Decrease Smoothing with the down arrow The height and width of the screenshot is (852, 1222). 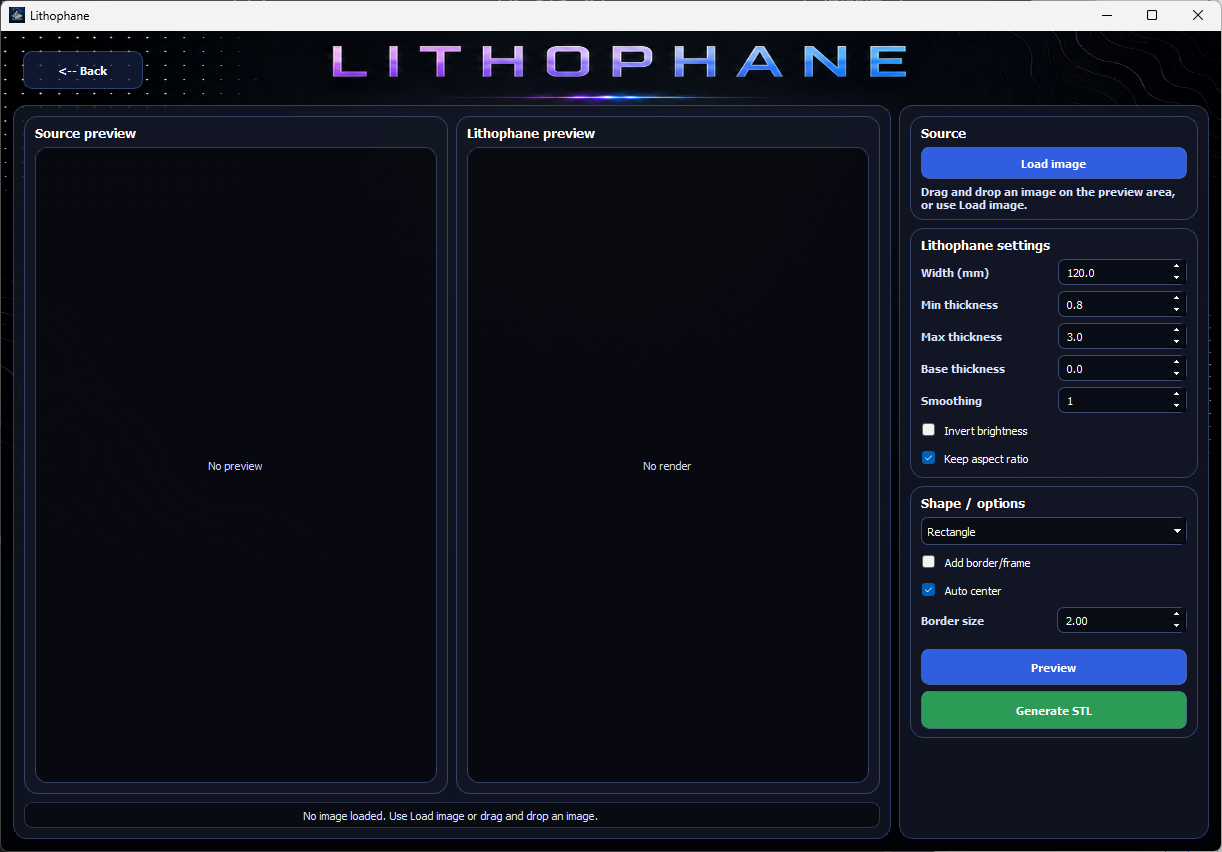coord(1176,406)
